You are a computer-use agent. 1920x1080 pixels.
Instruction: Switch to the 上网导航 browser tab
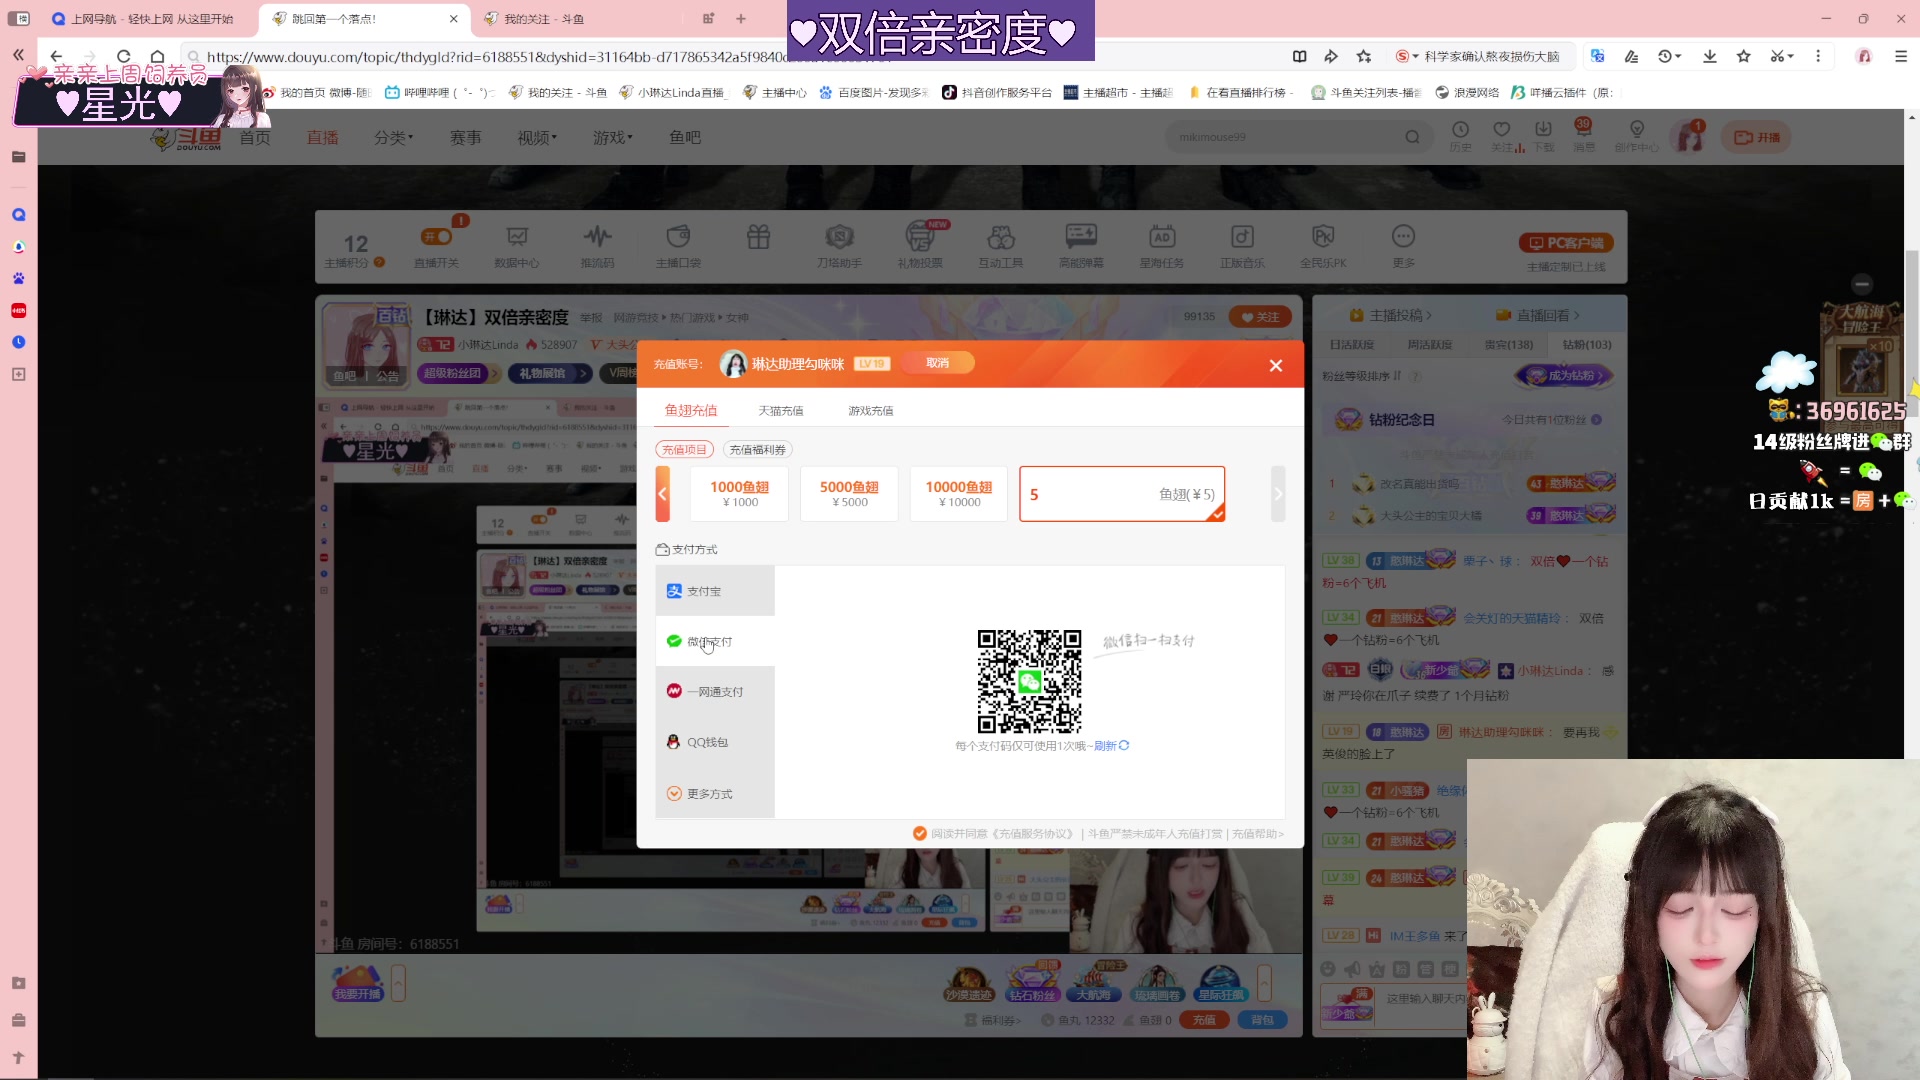pyautogui.click(x=142, y=19)
